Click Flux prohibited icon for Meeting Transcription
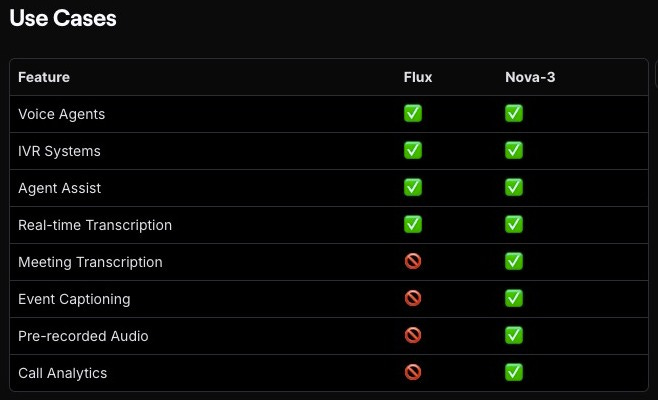 pos(413,261)
